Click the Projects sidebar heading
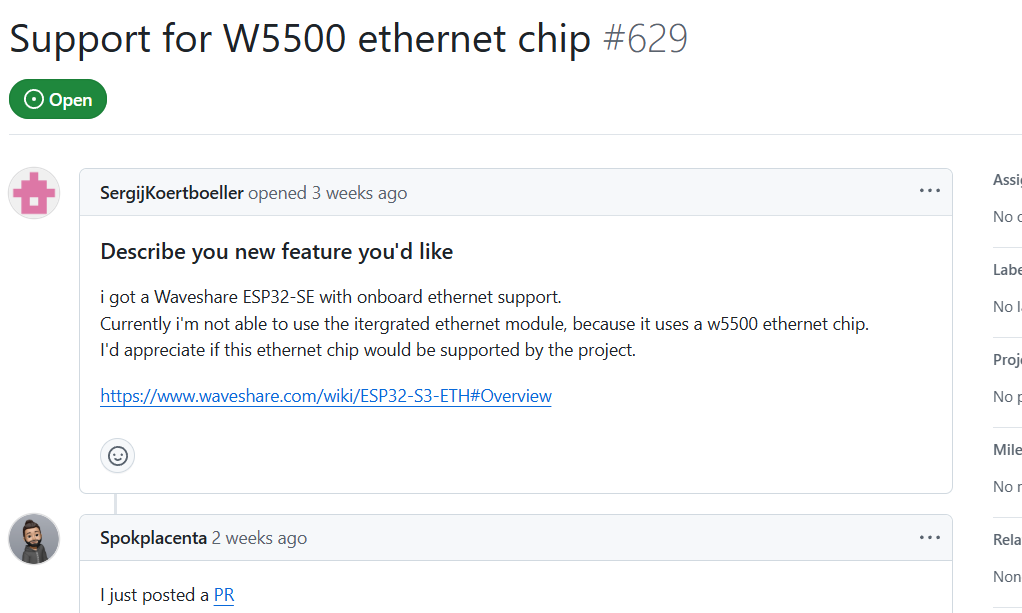The image size is (1022, 613). (1006, 360)
